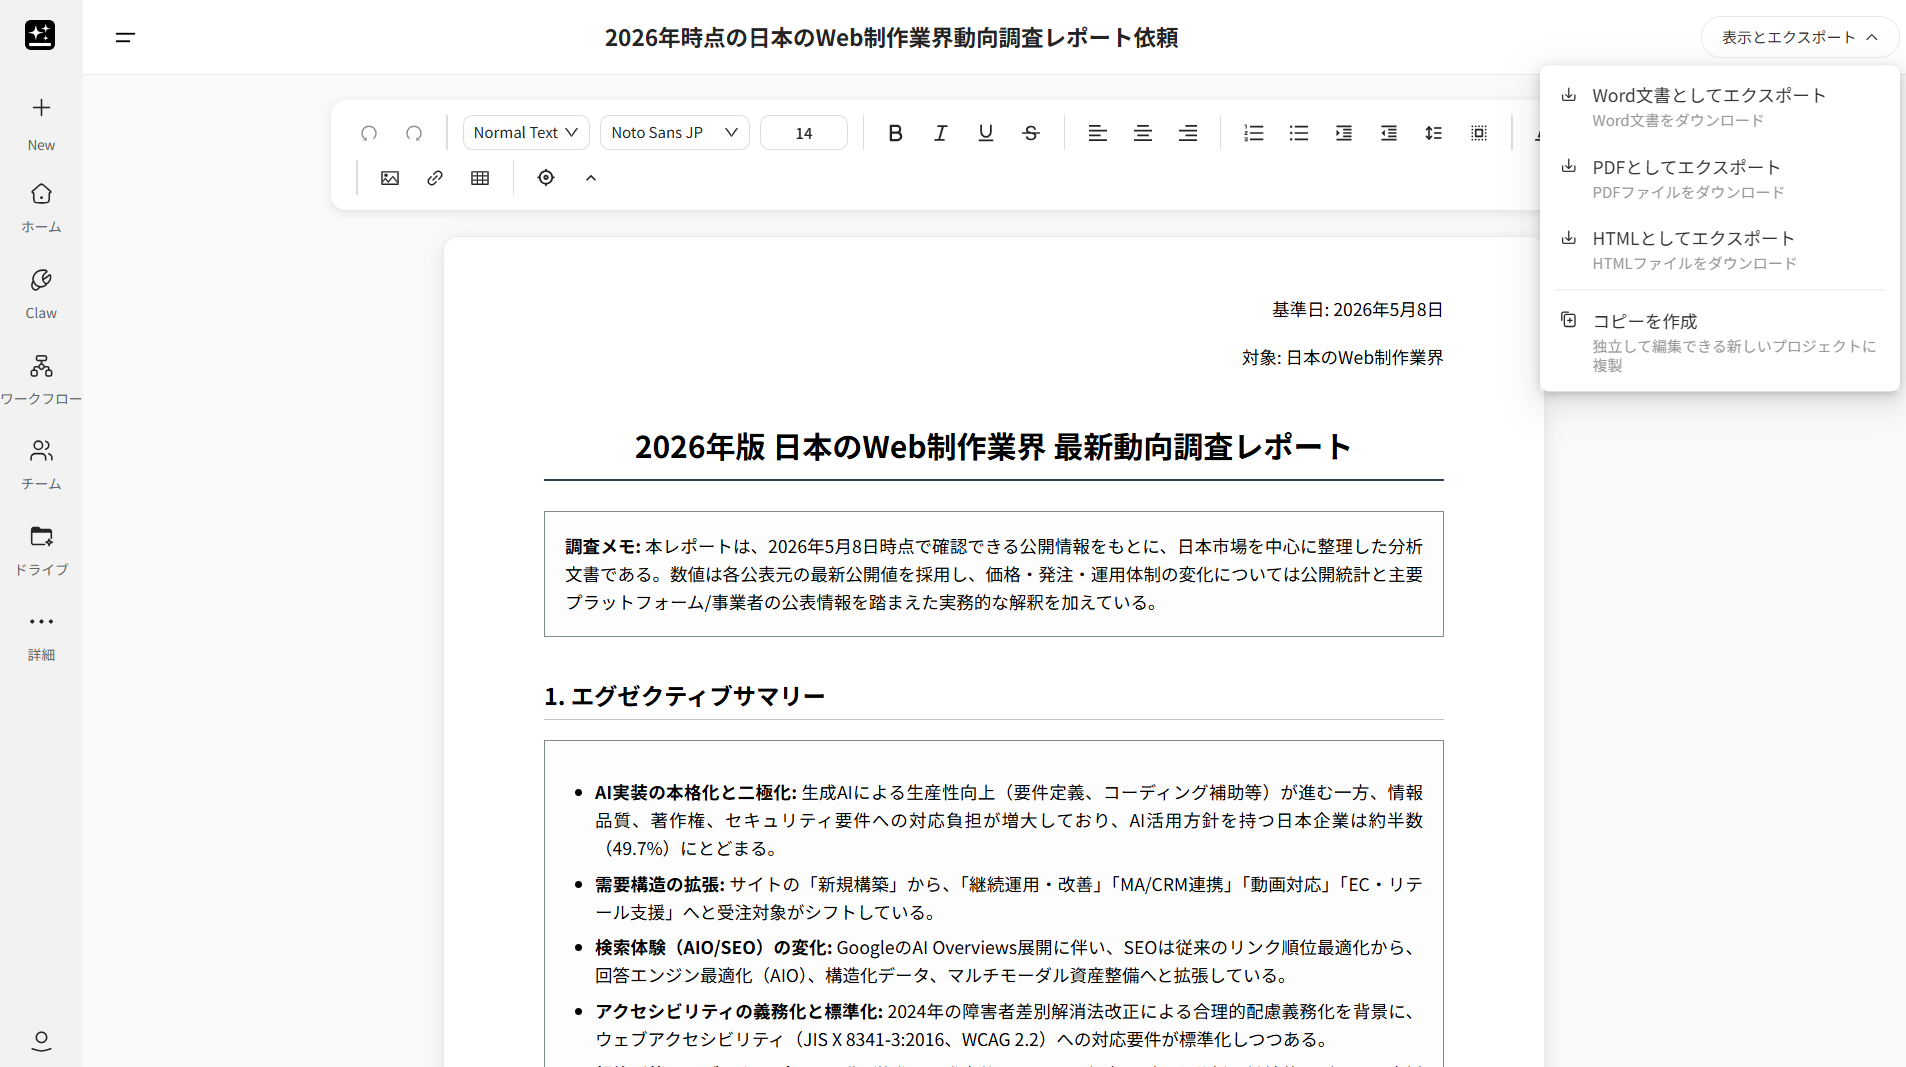The image size is (1906, 1067).
Task: Click the 基準日: 2026年5月8日 line
Action: (1357, 310)
